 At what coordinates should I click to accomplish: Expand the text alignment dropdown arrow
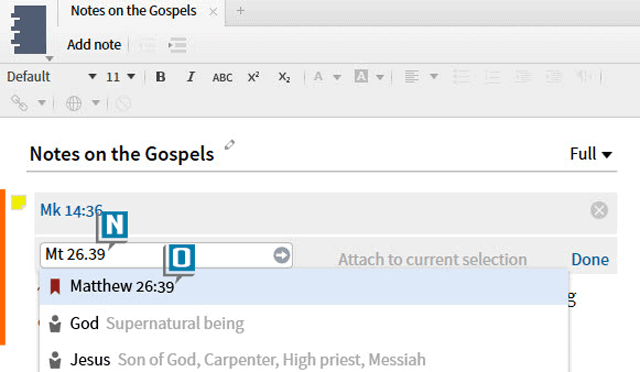click(x=434, y=76)
